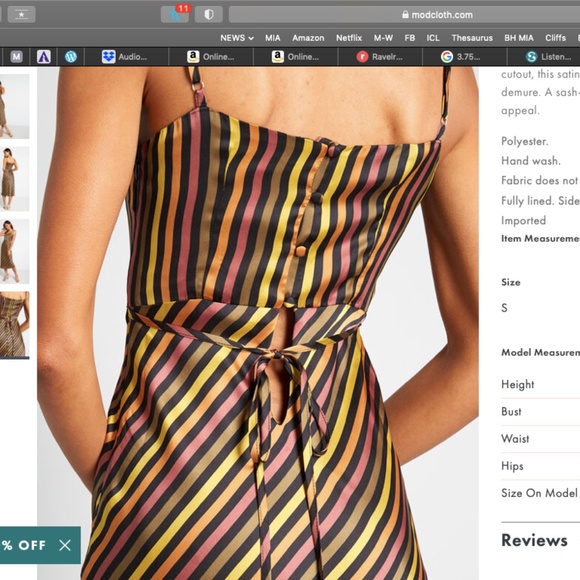Click the Bust measurement row

pyautogui.click(x=540, y=412)
